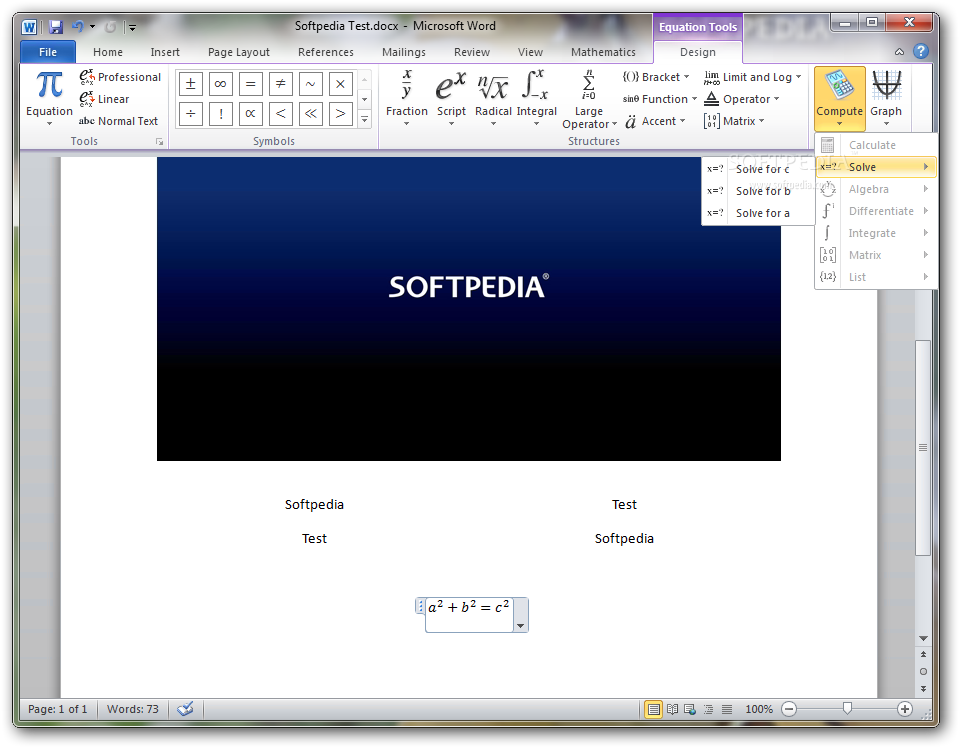960x748 pixels.
Task: Open the Script structure gallery
Action: click(451, 98)
